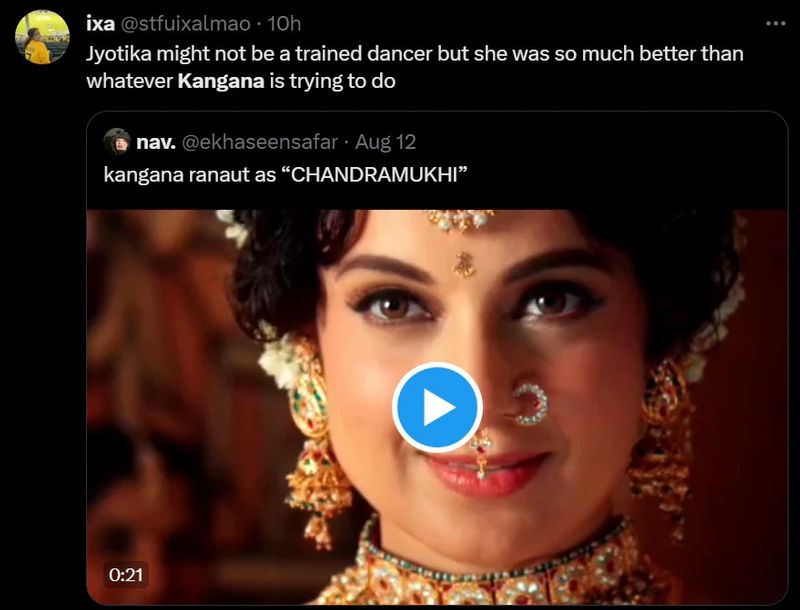Click the quoted text "kangana ranaut as"
The image size is (800, 610).
[184, 173]
